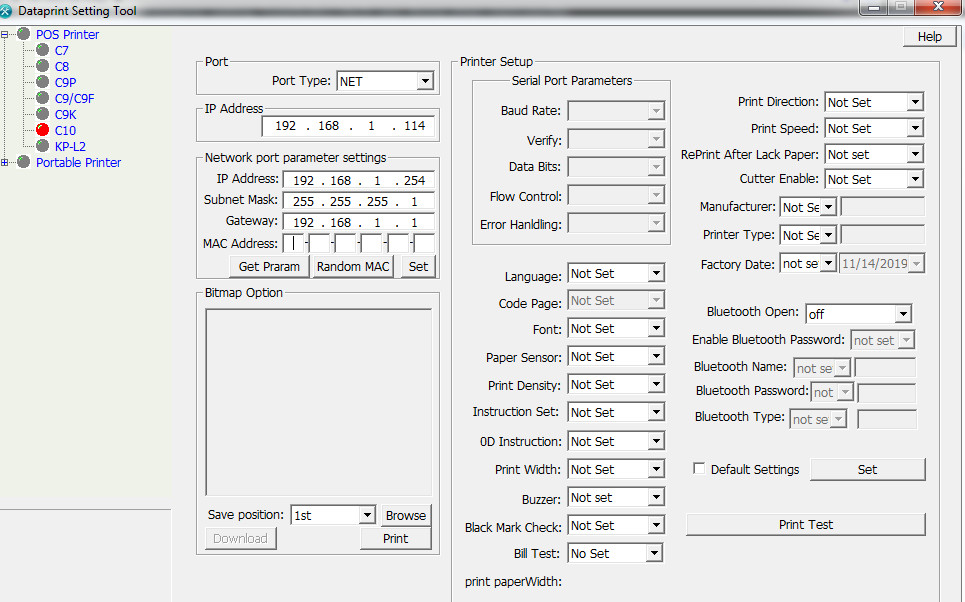The width and height of the screenshot is (965, 602).
Task: Open the Font dropdown
Action: [x=656, y=329]
